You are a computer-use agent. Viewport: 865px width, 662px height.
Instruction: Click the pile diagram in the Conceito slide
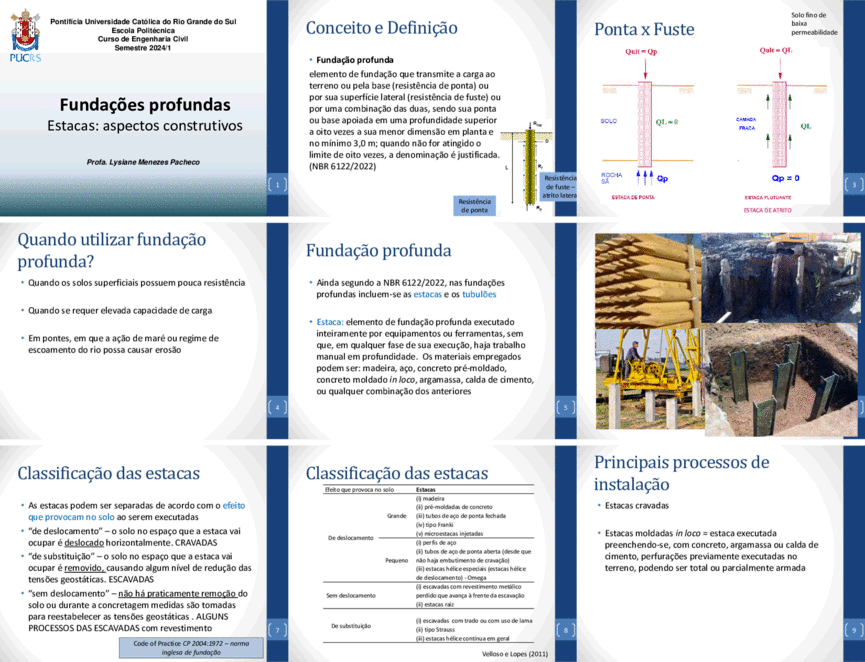[528, 167]
